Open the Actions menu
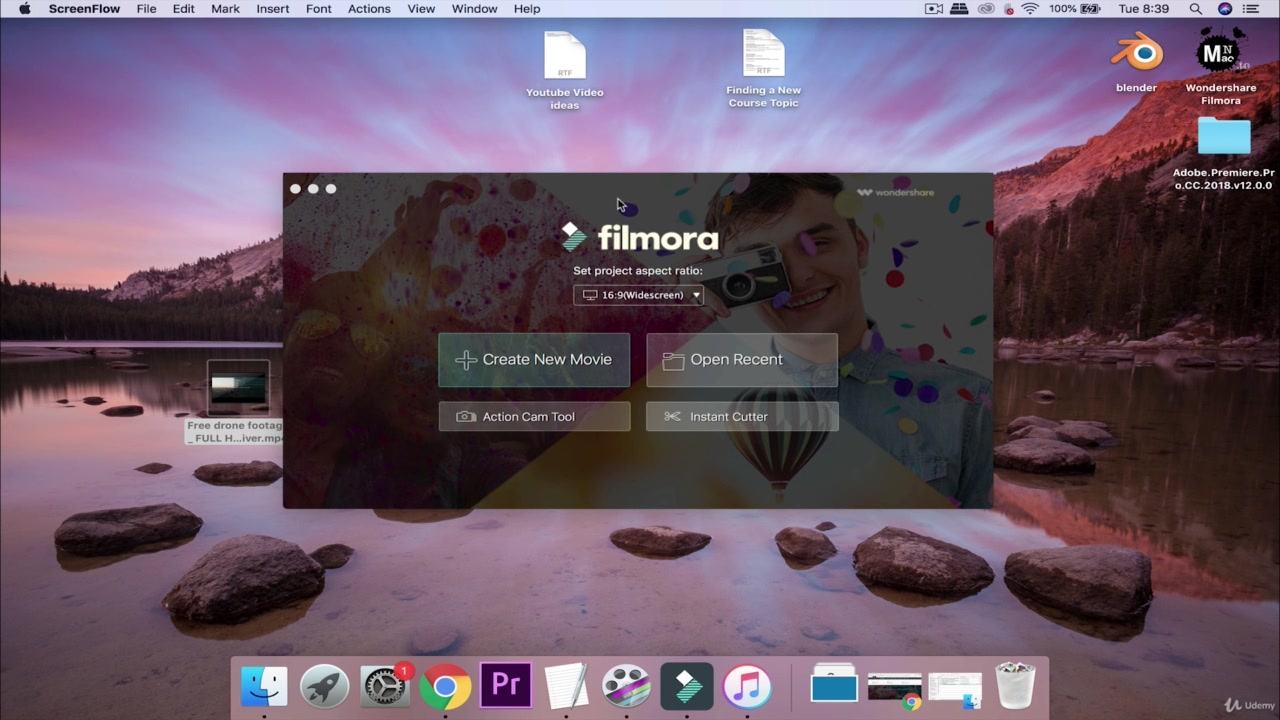This screenshot has width=1280, height=720. point(369,9)
